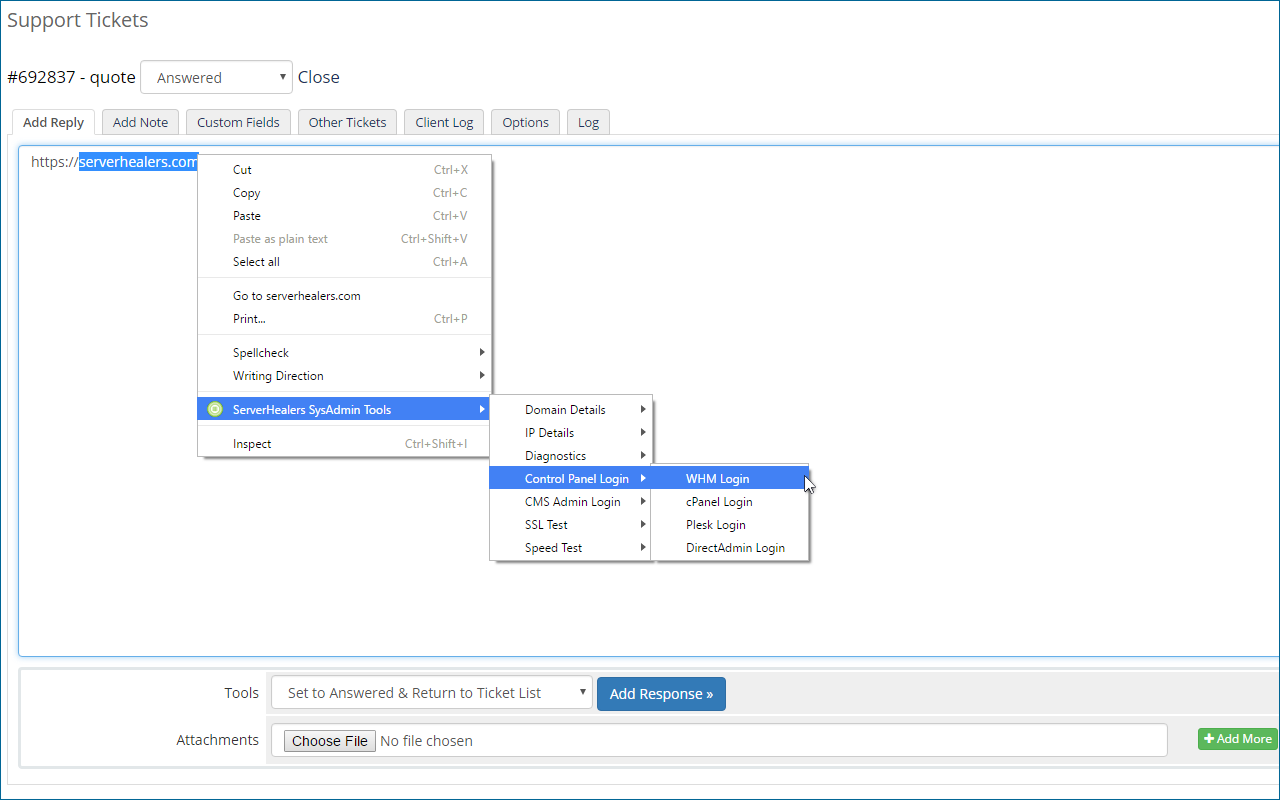
Task: Select WHM Login option
Action: [731, 479]
